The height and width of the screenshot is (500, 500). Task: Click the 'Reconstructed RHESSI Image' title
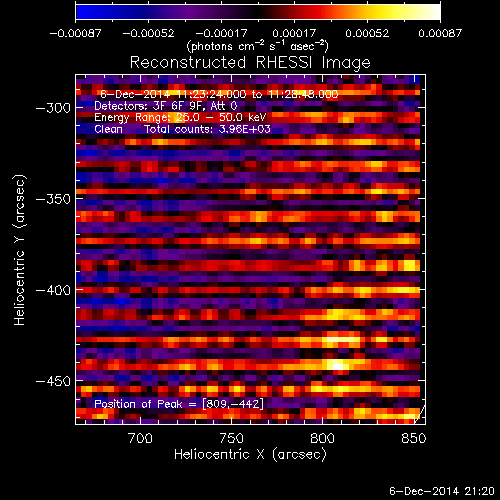250,63
